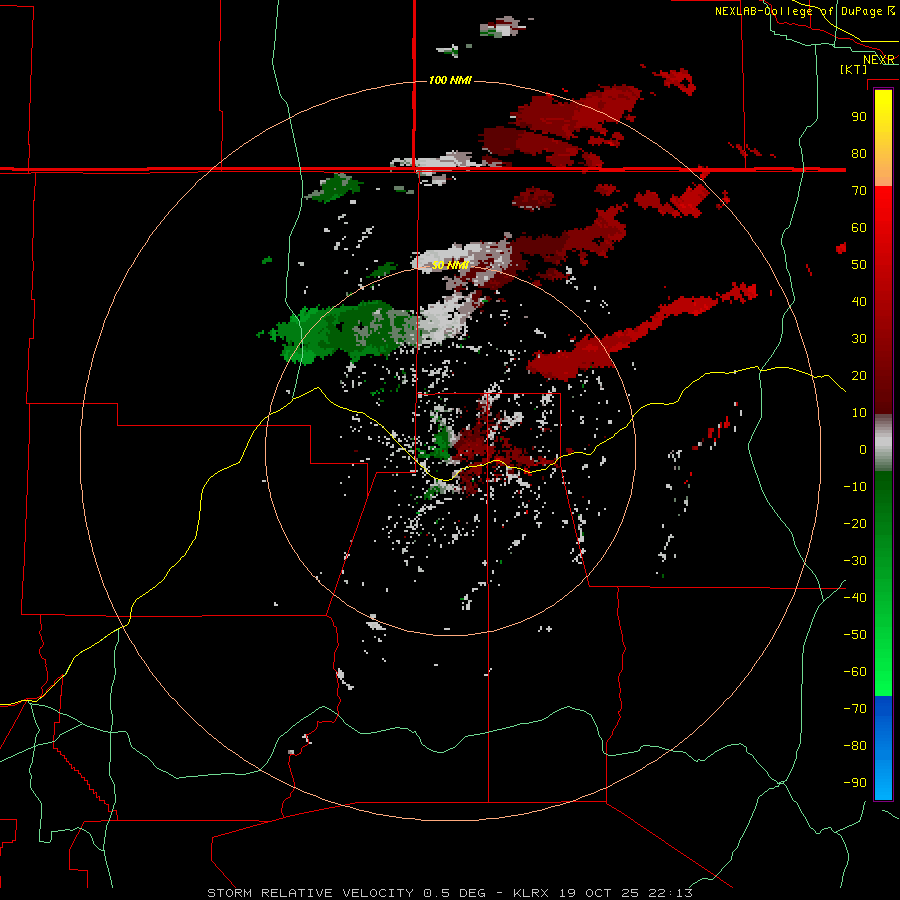Pick the blue color bar segment
Screen dimensions: 900x900
coord(883,748)
